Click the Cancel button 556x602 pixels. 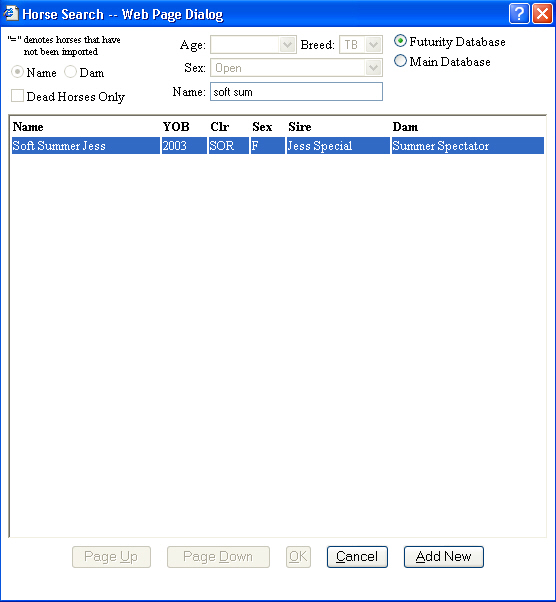(x=357, y=557)
